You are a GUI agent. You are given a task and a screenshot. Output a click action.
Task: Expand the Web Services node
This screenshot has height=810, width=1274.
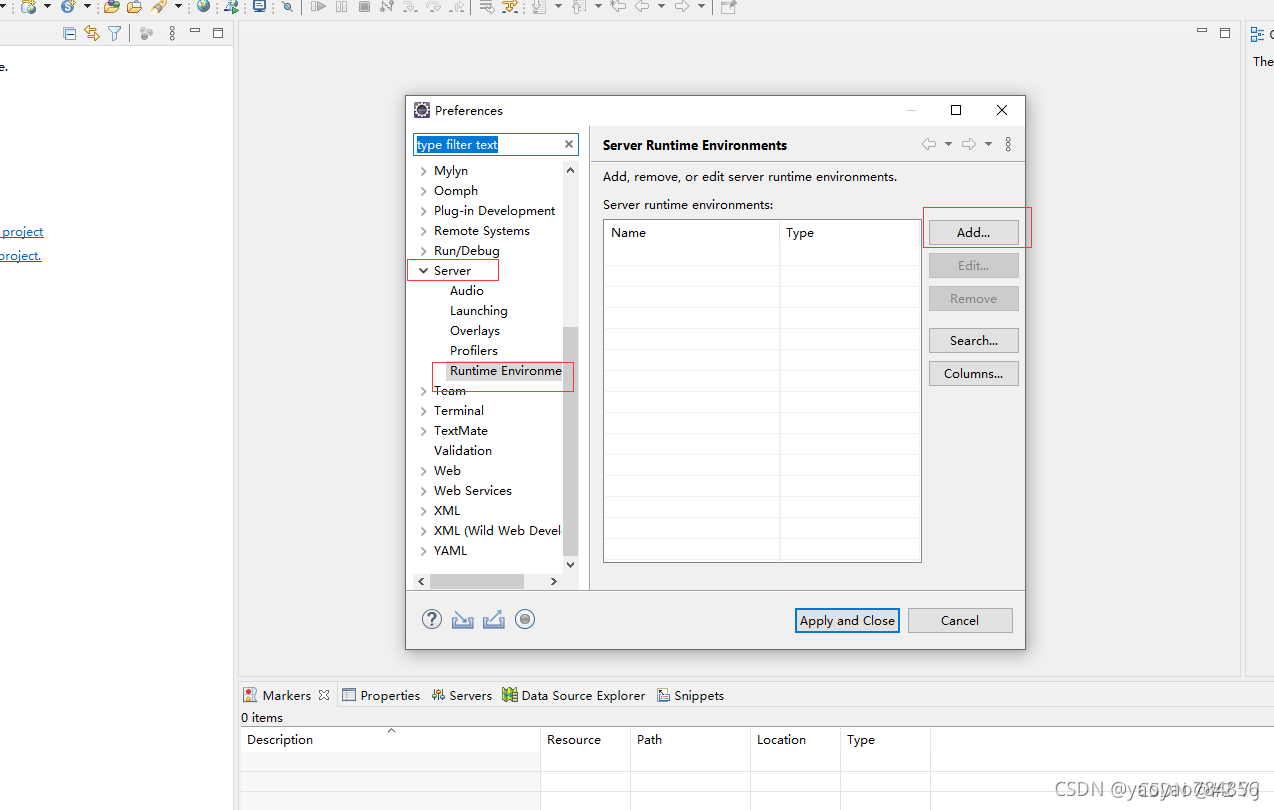[424, 491]
